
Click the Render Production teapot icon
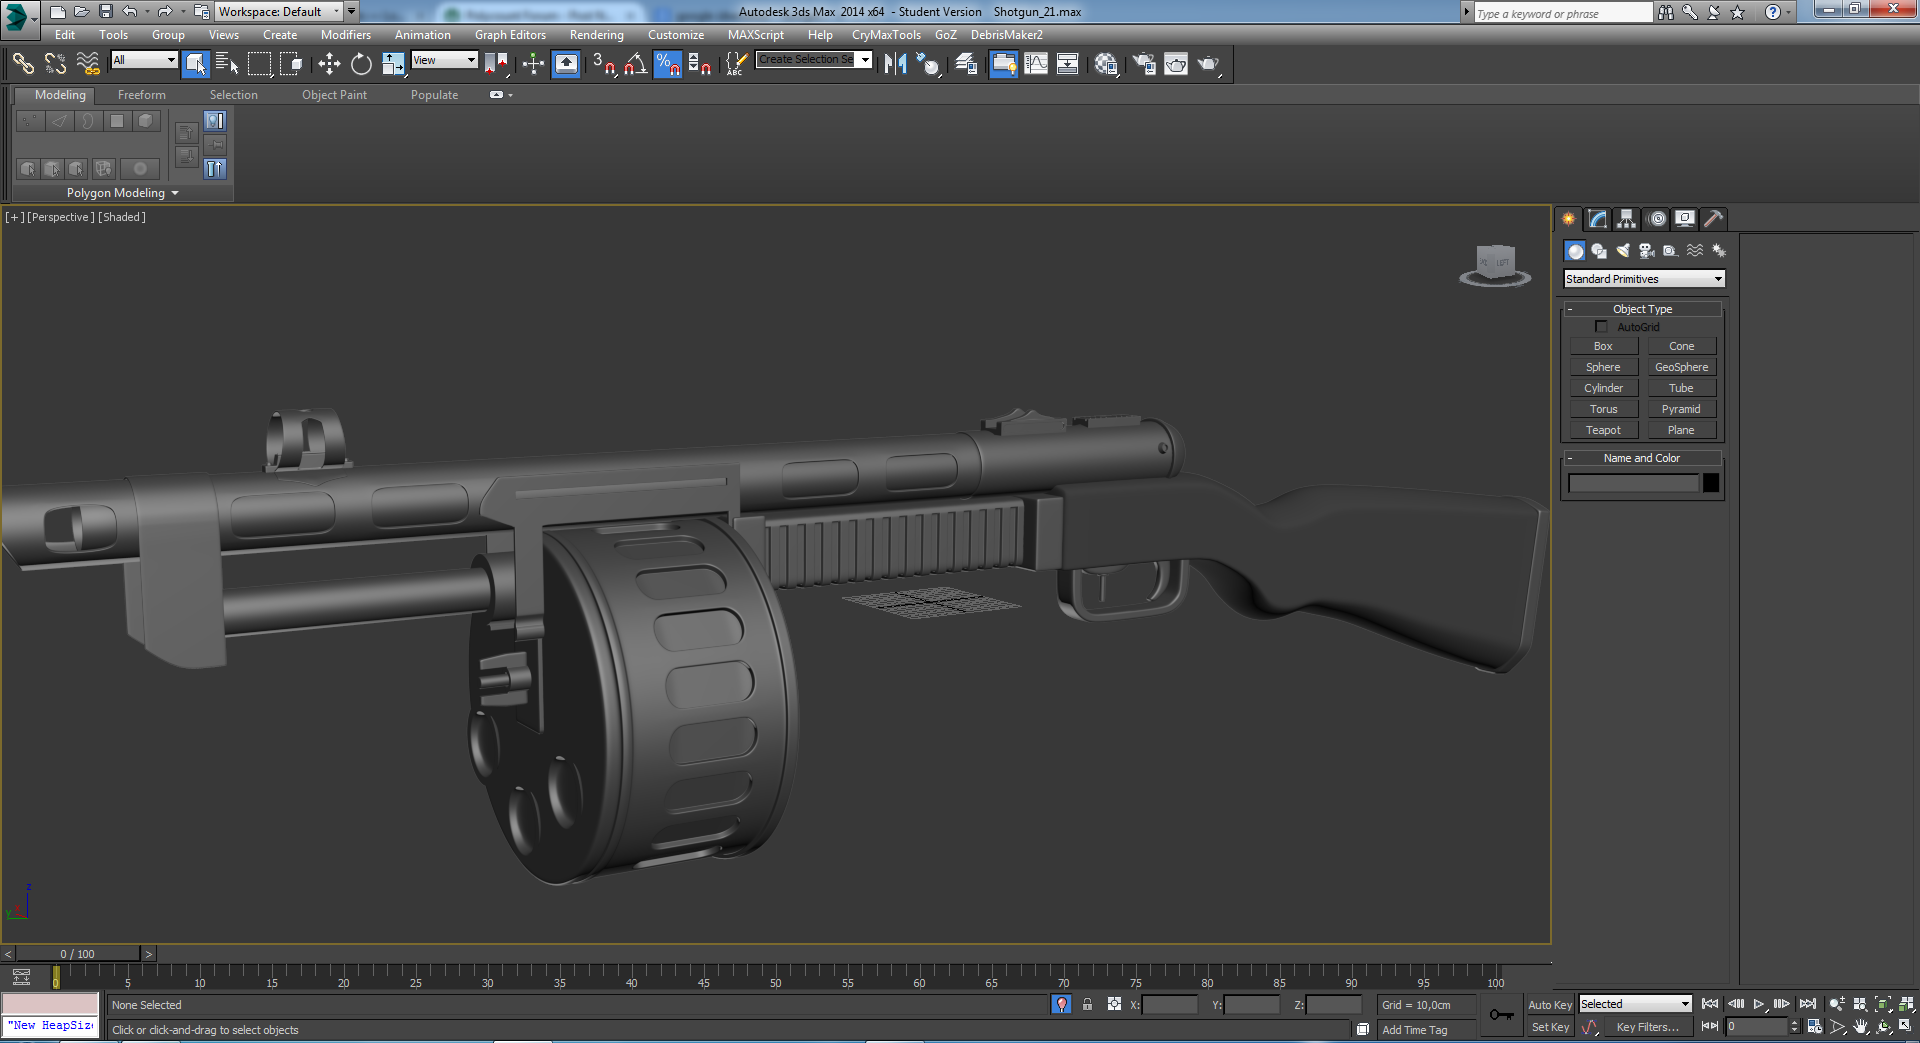pos(1208,64)
